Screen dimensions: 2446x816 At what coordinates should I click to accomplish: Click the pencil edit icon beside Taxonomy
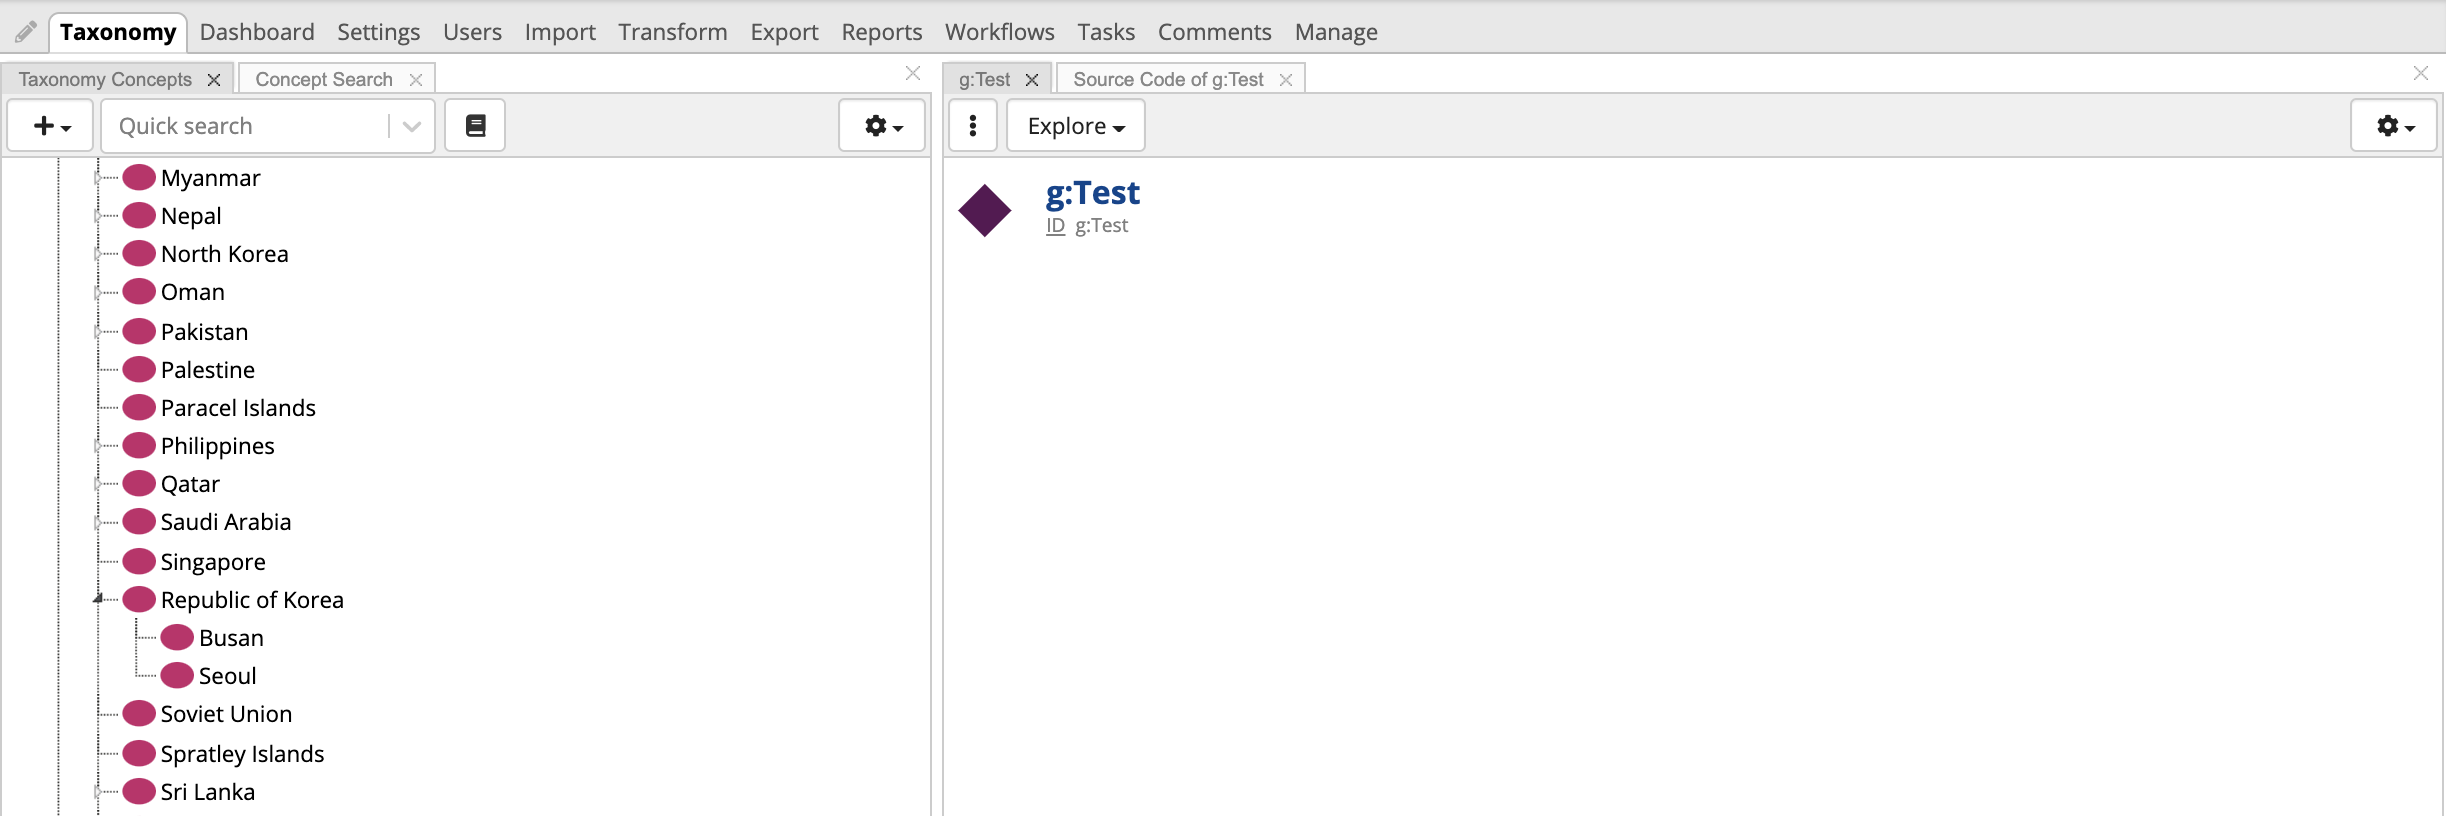click(x=26, y=32)
